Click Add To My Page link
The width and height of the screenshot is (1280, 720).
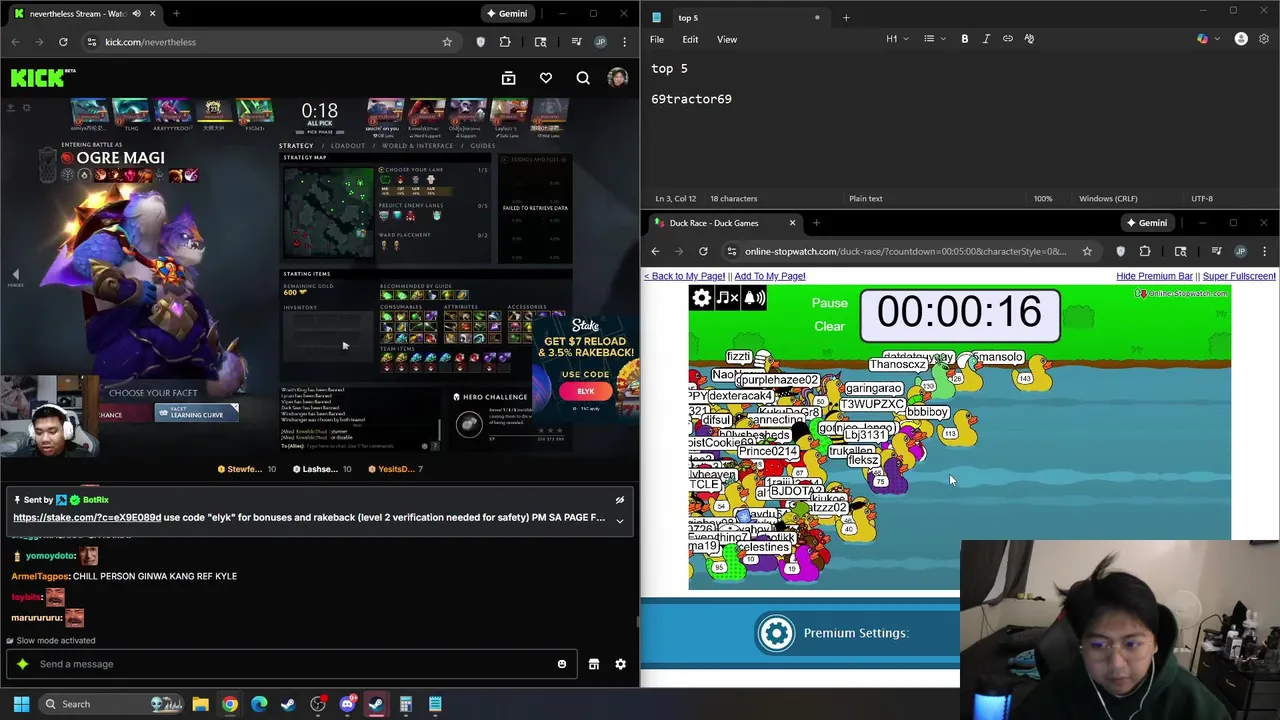tap(769, 276)
